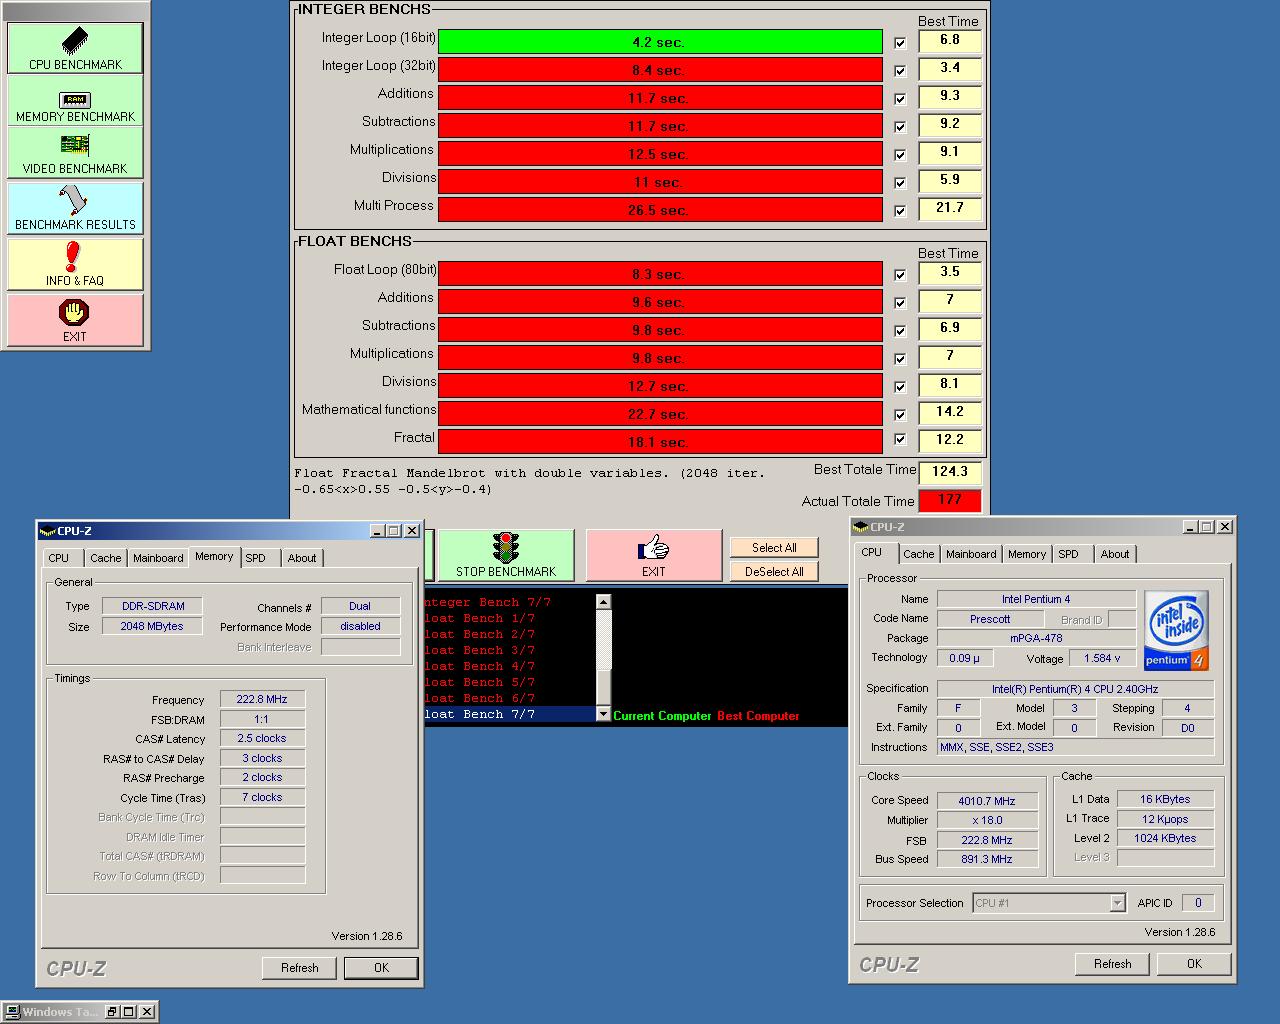Click Refresh in right CPU-Z window
1280x1024 pixels.
click(x=1113, y=964)
